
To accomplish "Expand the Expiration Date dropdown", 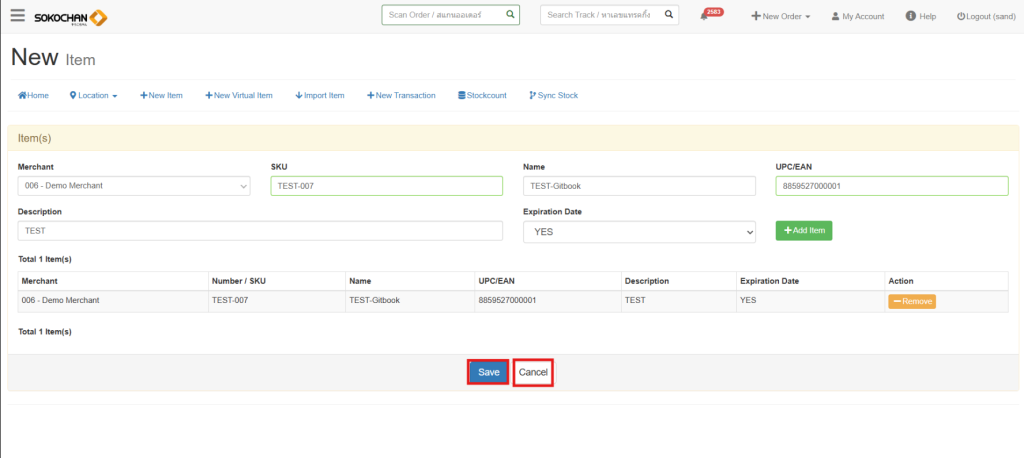I will pyautogui.click(x=639, y=231).
